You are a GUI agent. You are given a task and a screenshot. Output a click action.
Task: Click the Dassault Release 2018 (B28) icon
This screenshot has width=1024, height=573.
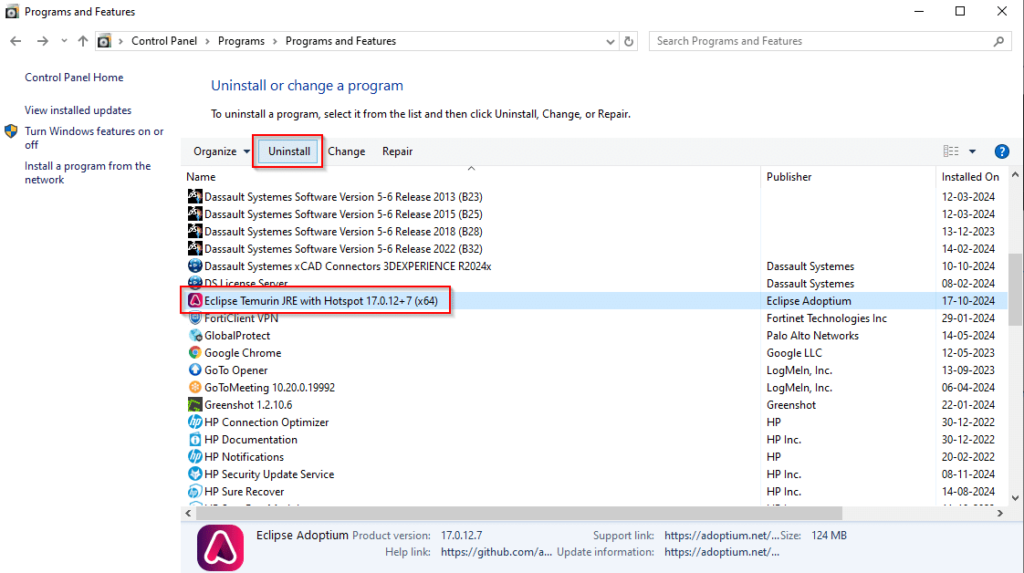pos(195,231)
